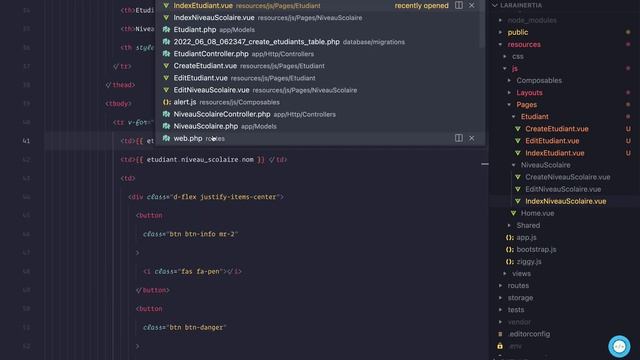
Task: Collapse the LARAINERTIA explorer section
Action: pyautogui.click(x=495, y=5)
